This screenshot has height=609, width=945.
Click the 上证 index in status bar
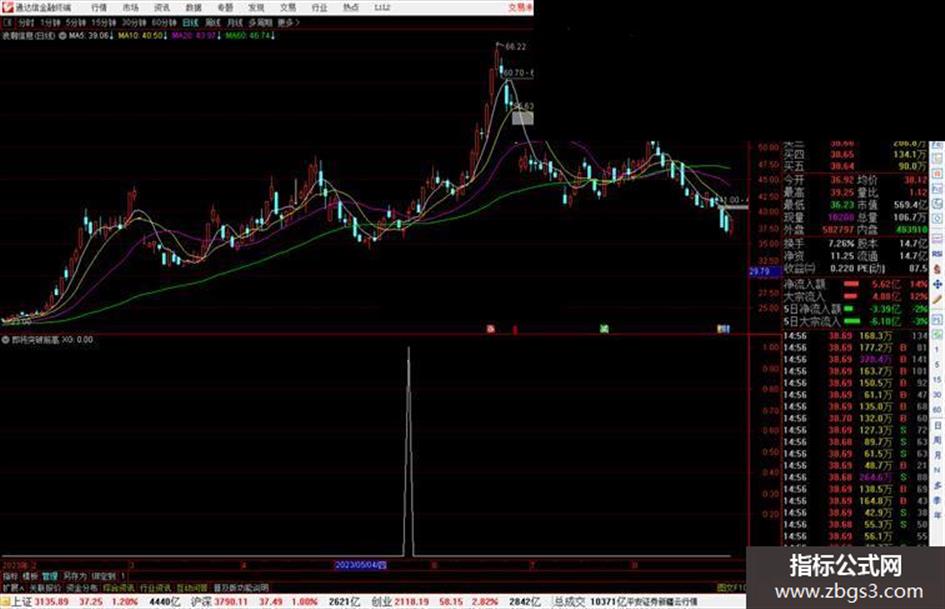(22, 602)
